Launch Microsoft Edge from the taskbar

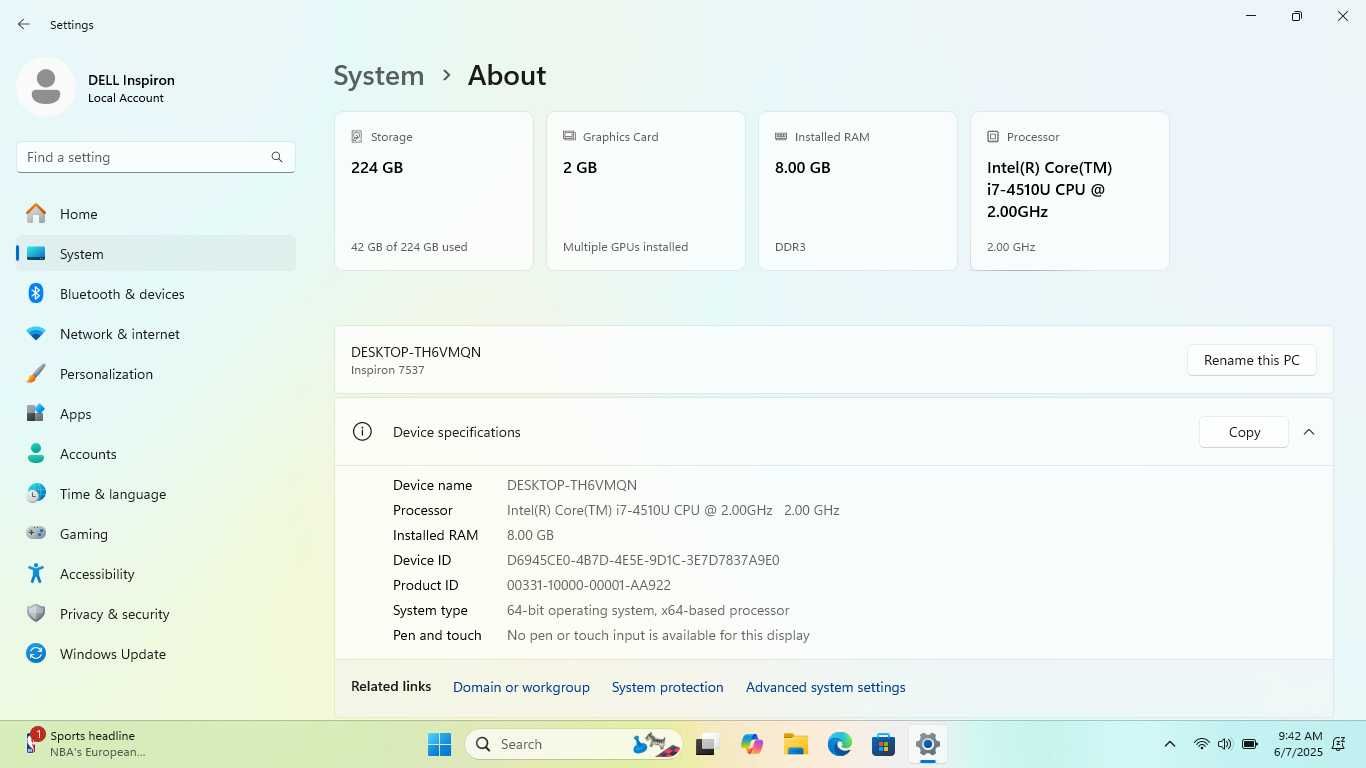[x=839, y=744]
